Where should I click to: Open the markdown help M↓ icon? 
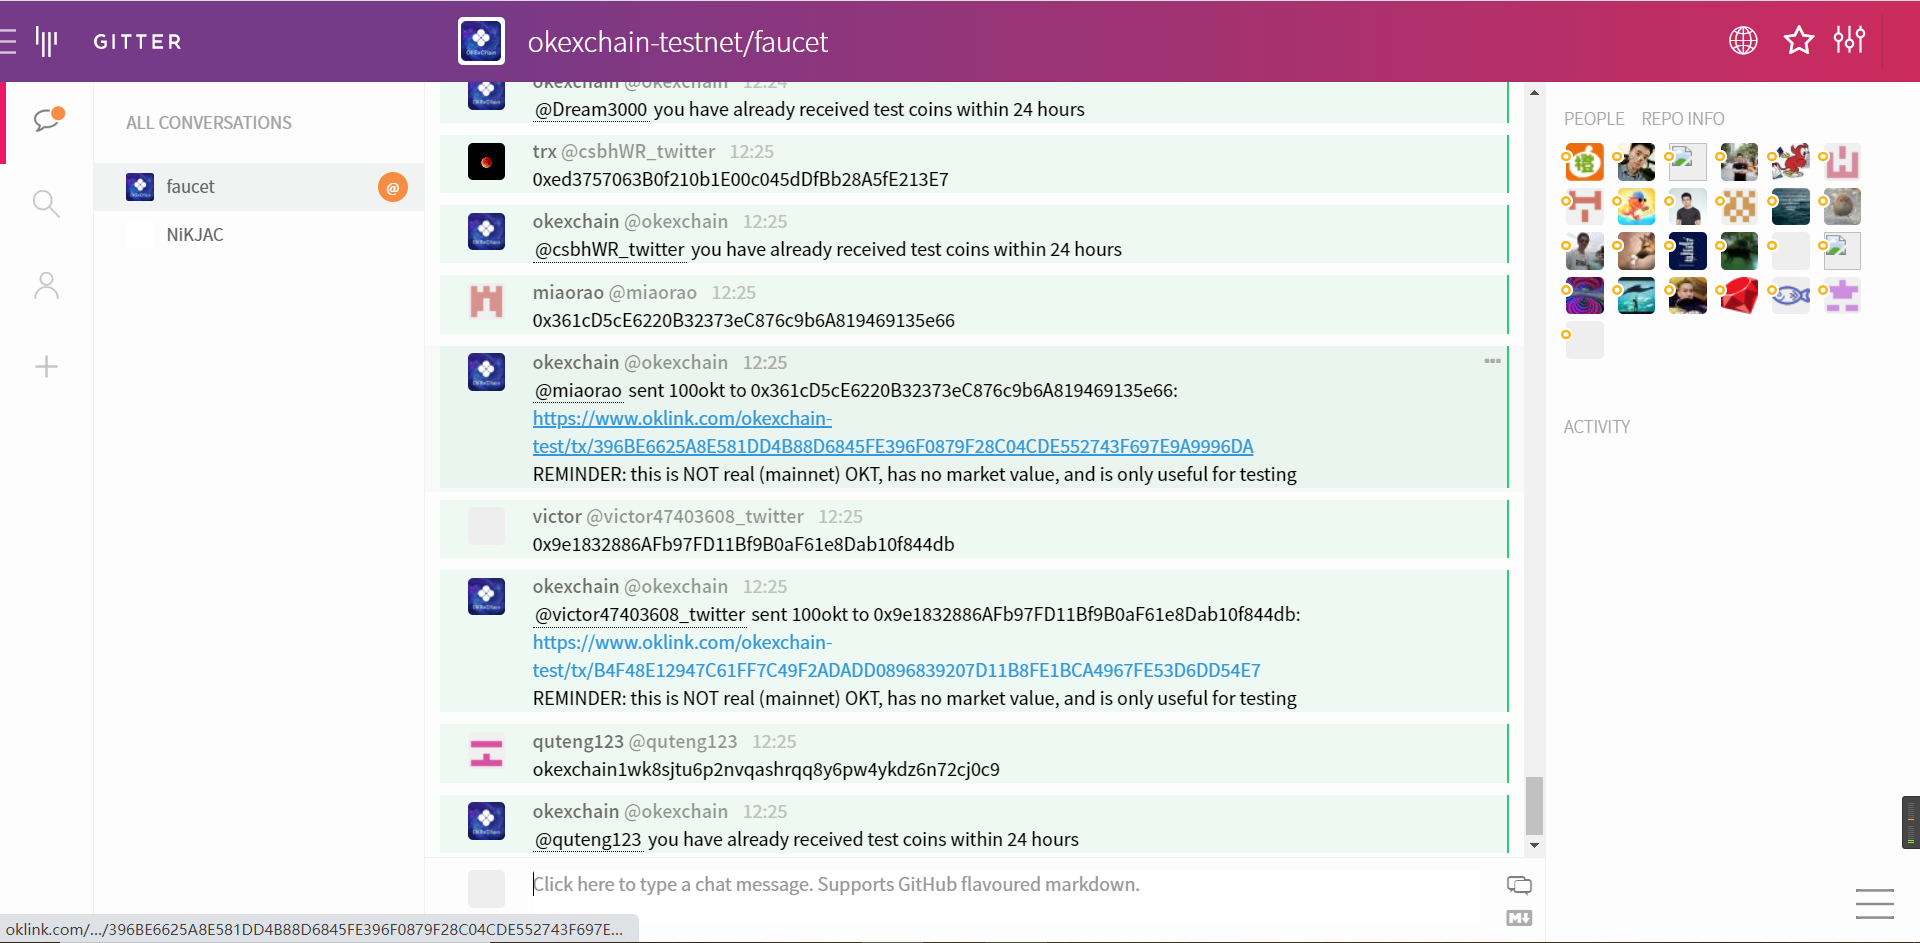(1519, 918)
